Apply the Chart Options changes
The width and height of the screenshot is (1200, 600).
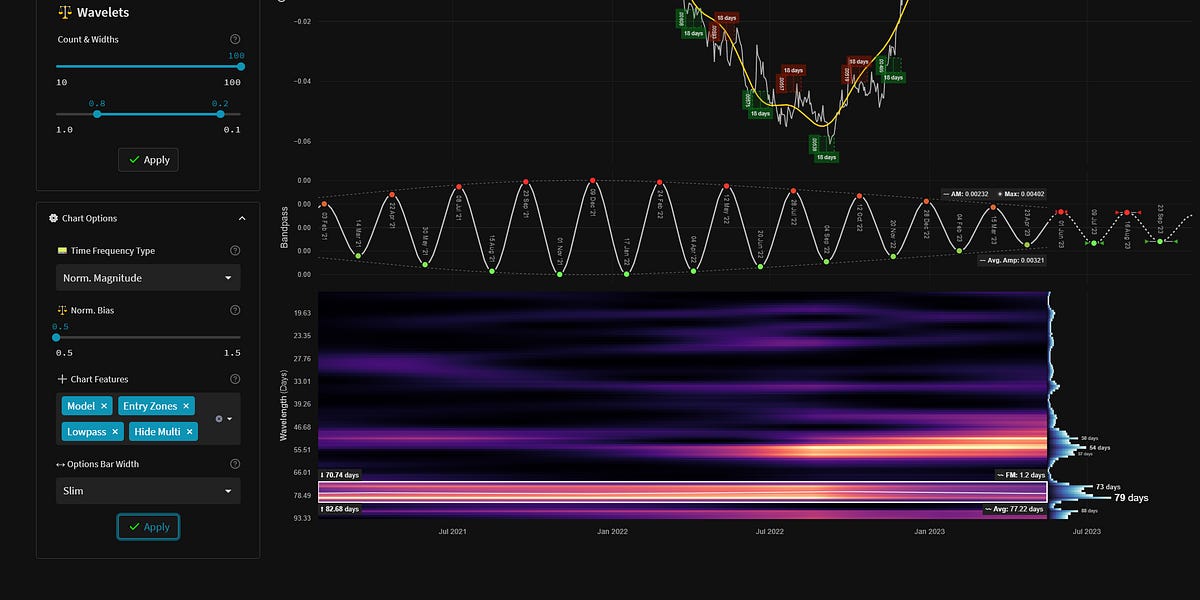(148, 526)
